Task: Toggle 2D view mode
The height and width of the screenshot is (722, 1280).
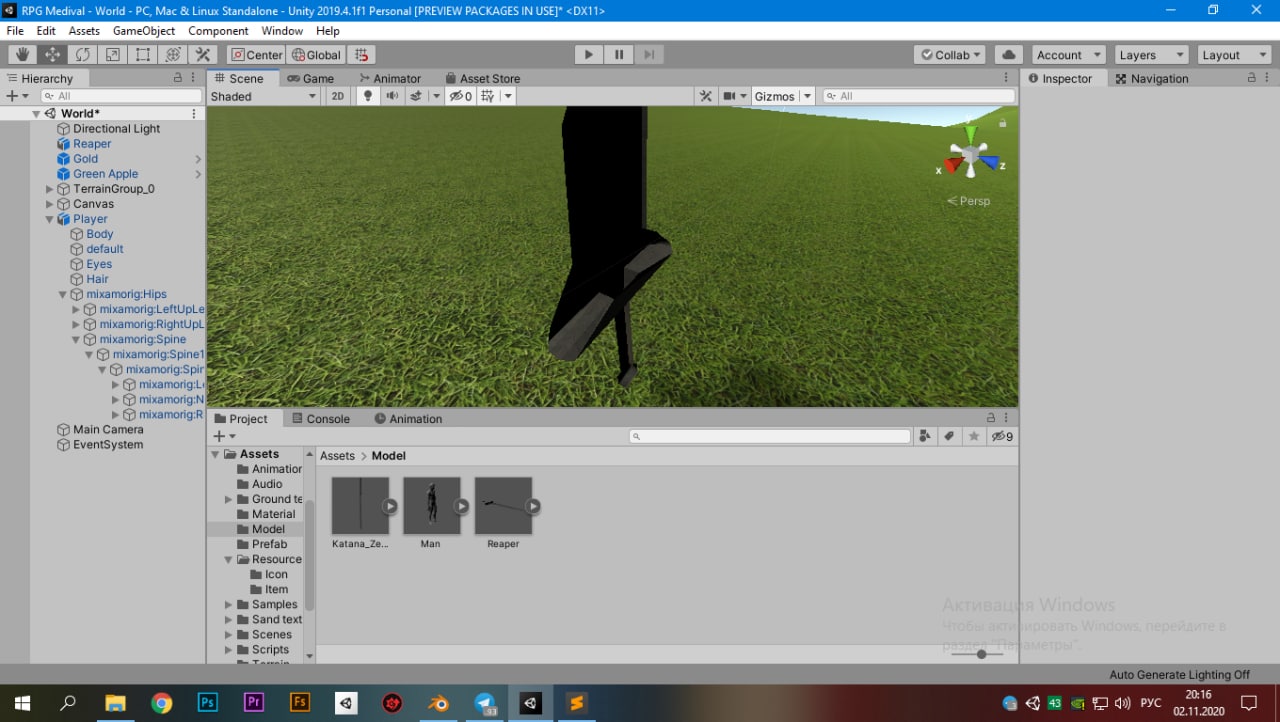Action: pos(338,96)
